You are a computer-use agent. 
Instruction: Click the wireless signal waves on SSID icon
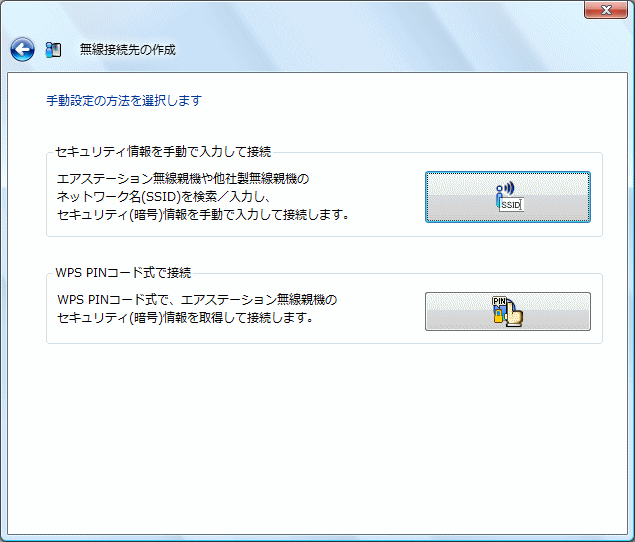[x=510, y=187]
